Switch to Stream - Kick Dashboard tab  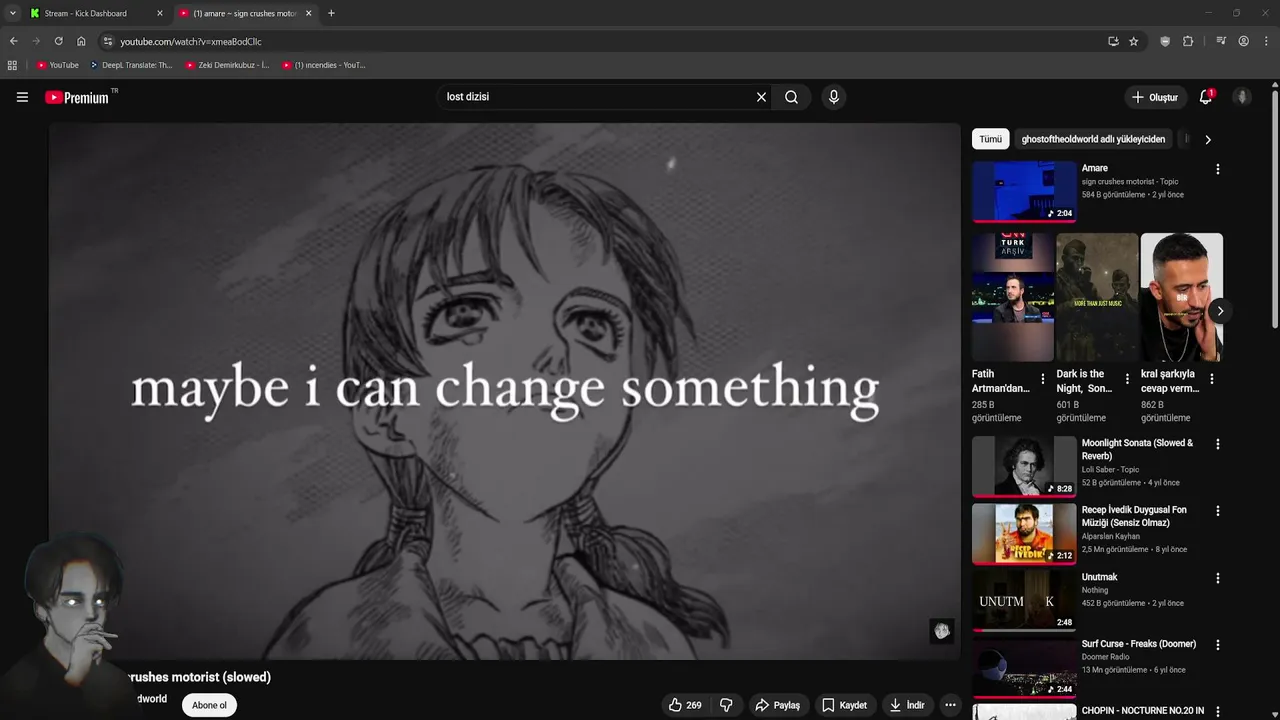click(96, 13)
